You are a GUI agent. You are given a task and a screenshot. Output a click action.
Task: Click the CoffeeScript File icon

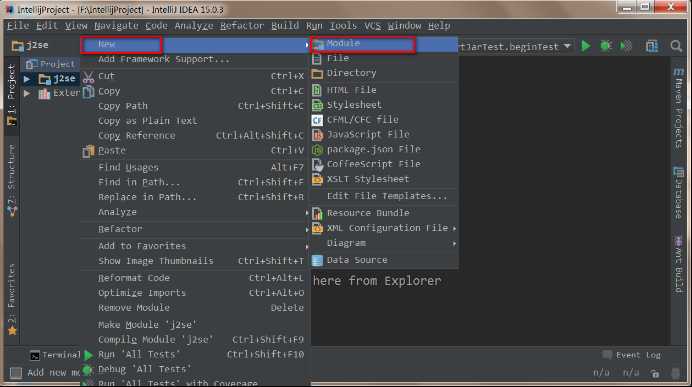pyautogui.click(x=317, y=164)
